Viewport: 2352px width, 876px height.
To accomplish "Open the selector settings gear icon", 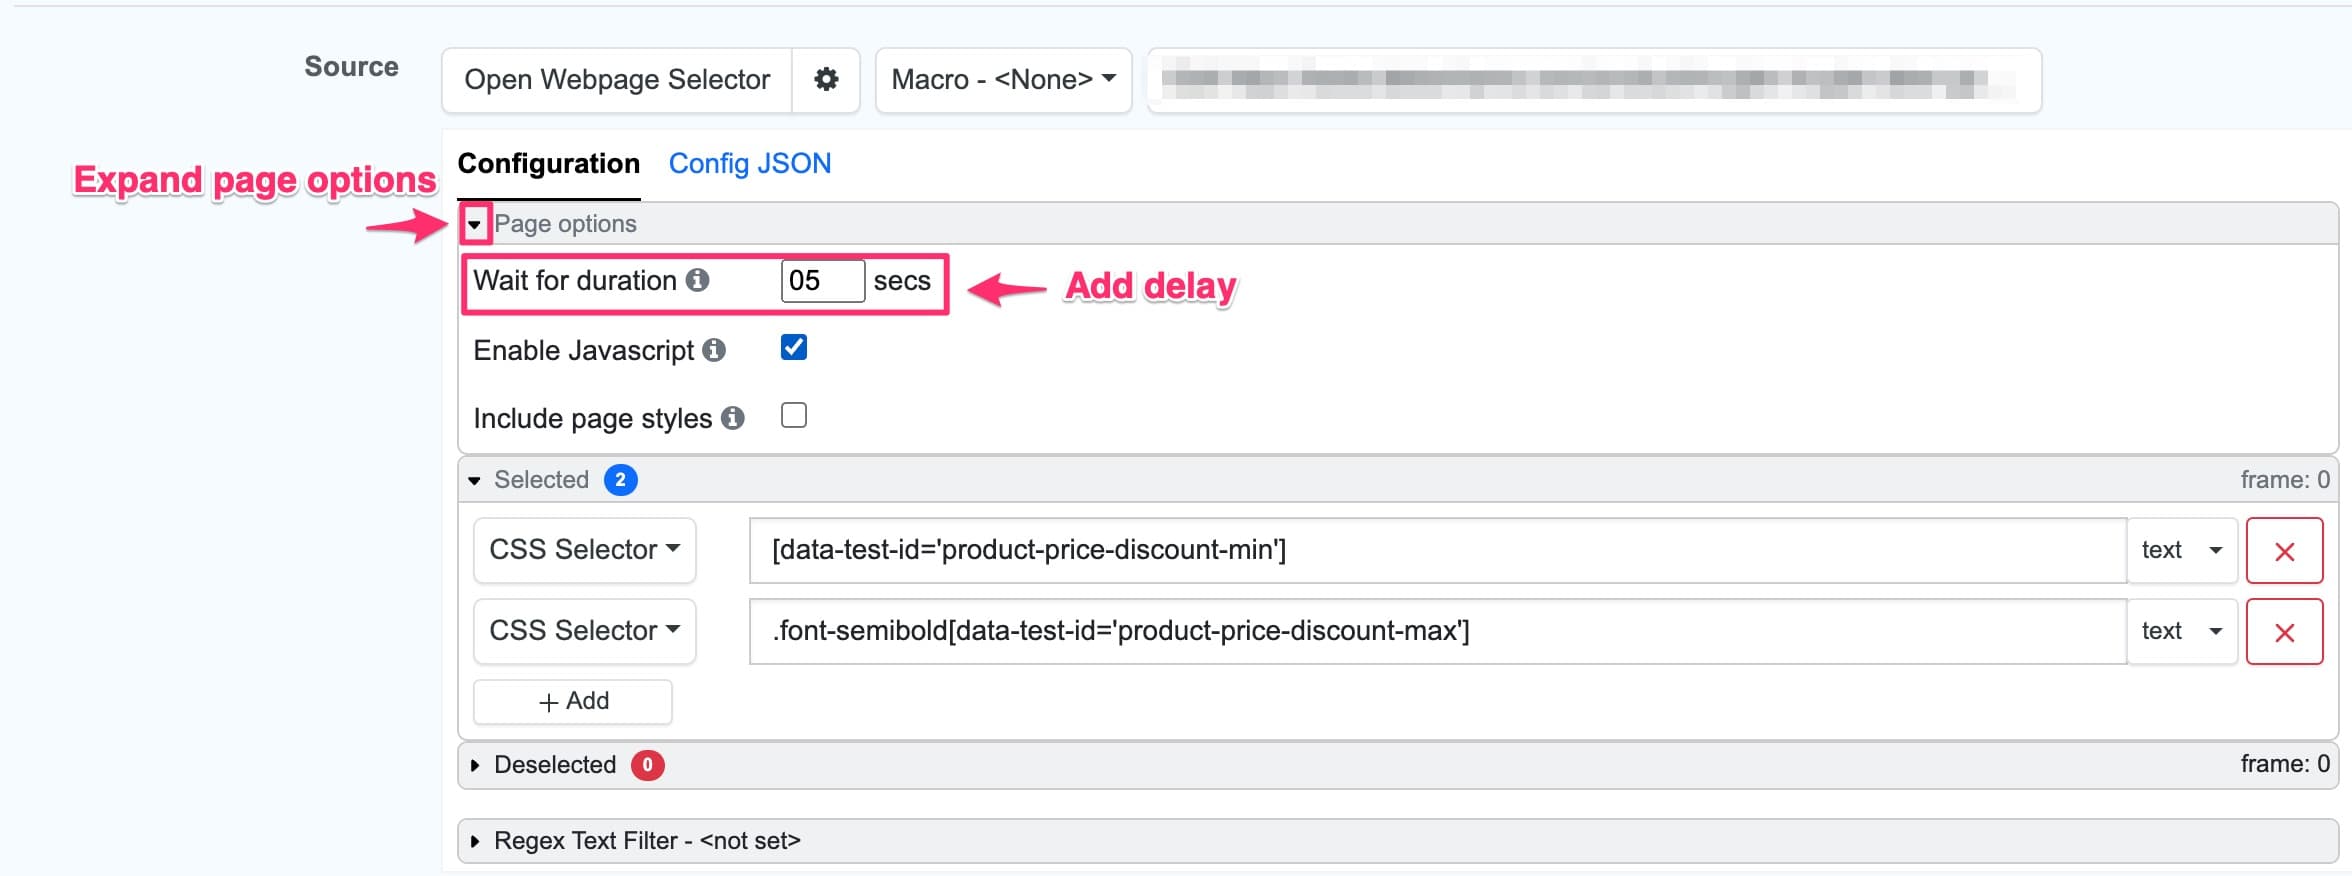I will click(x=826, y=80).
